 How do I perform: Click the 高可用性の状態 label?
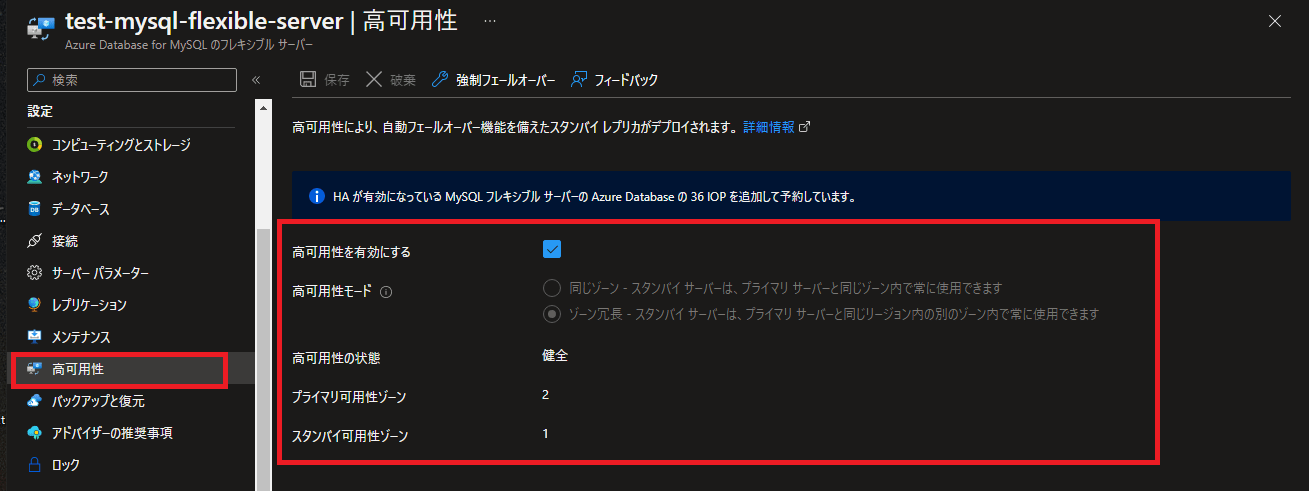click(x=338, y=357)
